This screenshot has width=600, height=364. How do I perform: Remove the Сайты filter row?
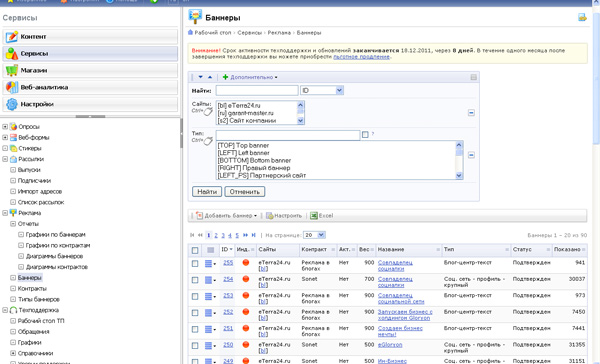coord(471,113)
